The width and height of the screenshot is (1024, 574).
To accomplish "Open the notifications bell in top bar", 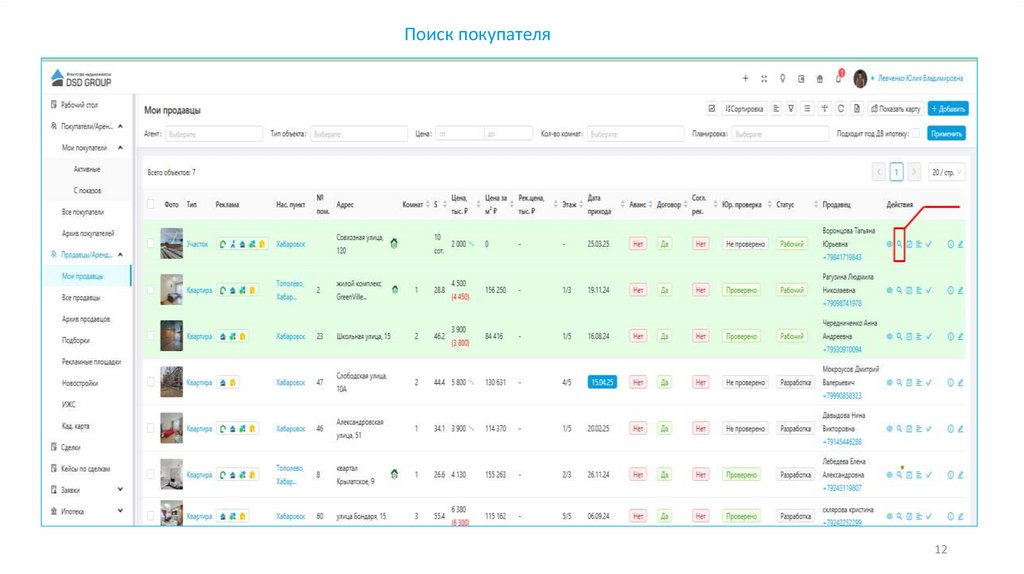I will [838, 79].
